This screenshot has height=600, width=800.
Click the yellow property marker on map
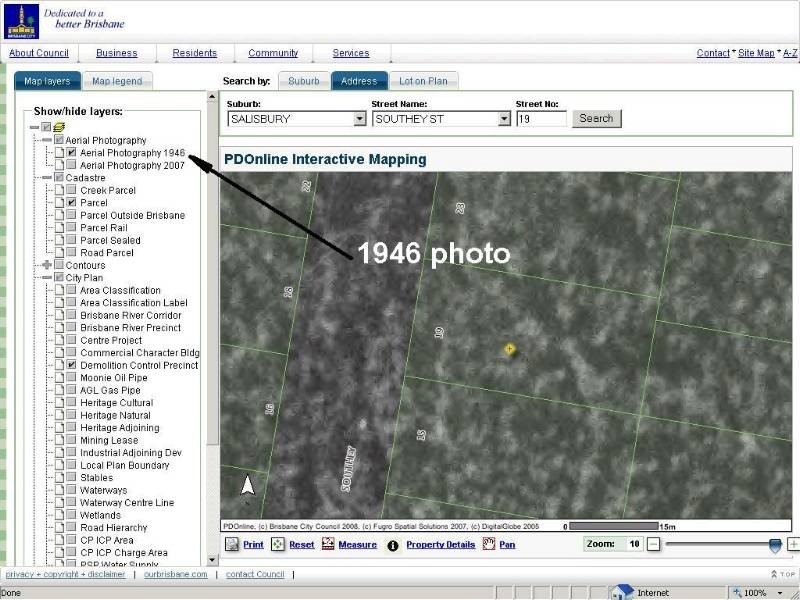click(510, 349)
